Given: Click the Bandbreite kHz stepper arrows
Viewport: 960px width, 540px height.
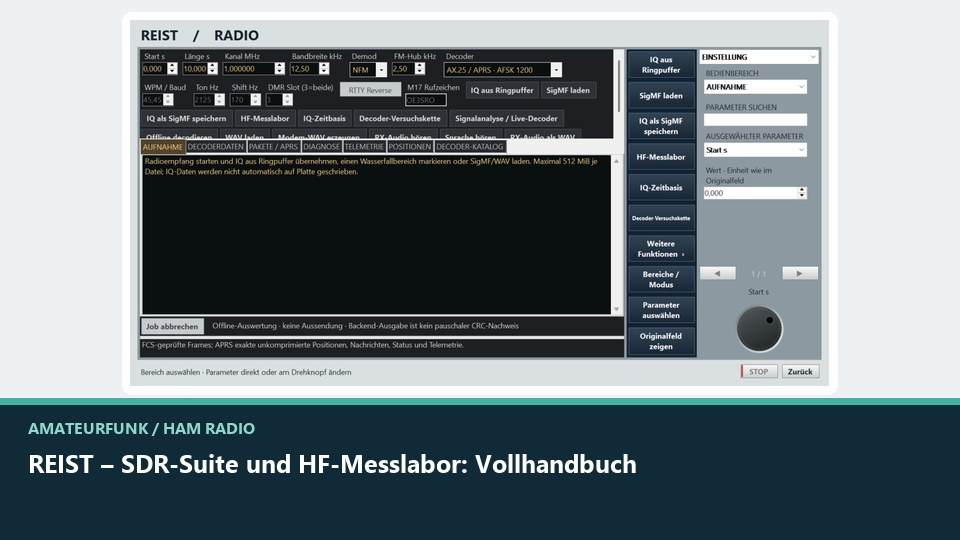Looking at the screenshot, I should [x=324, y=69].
